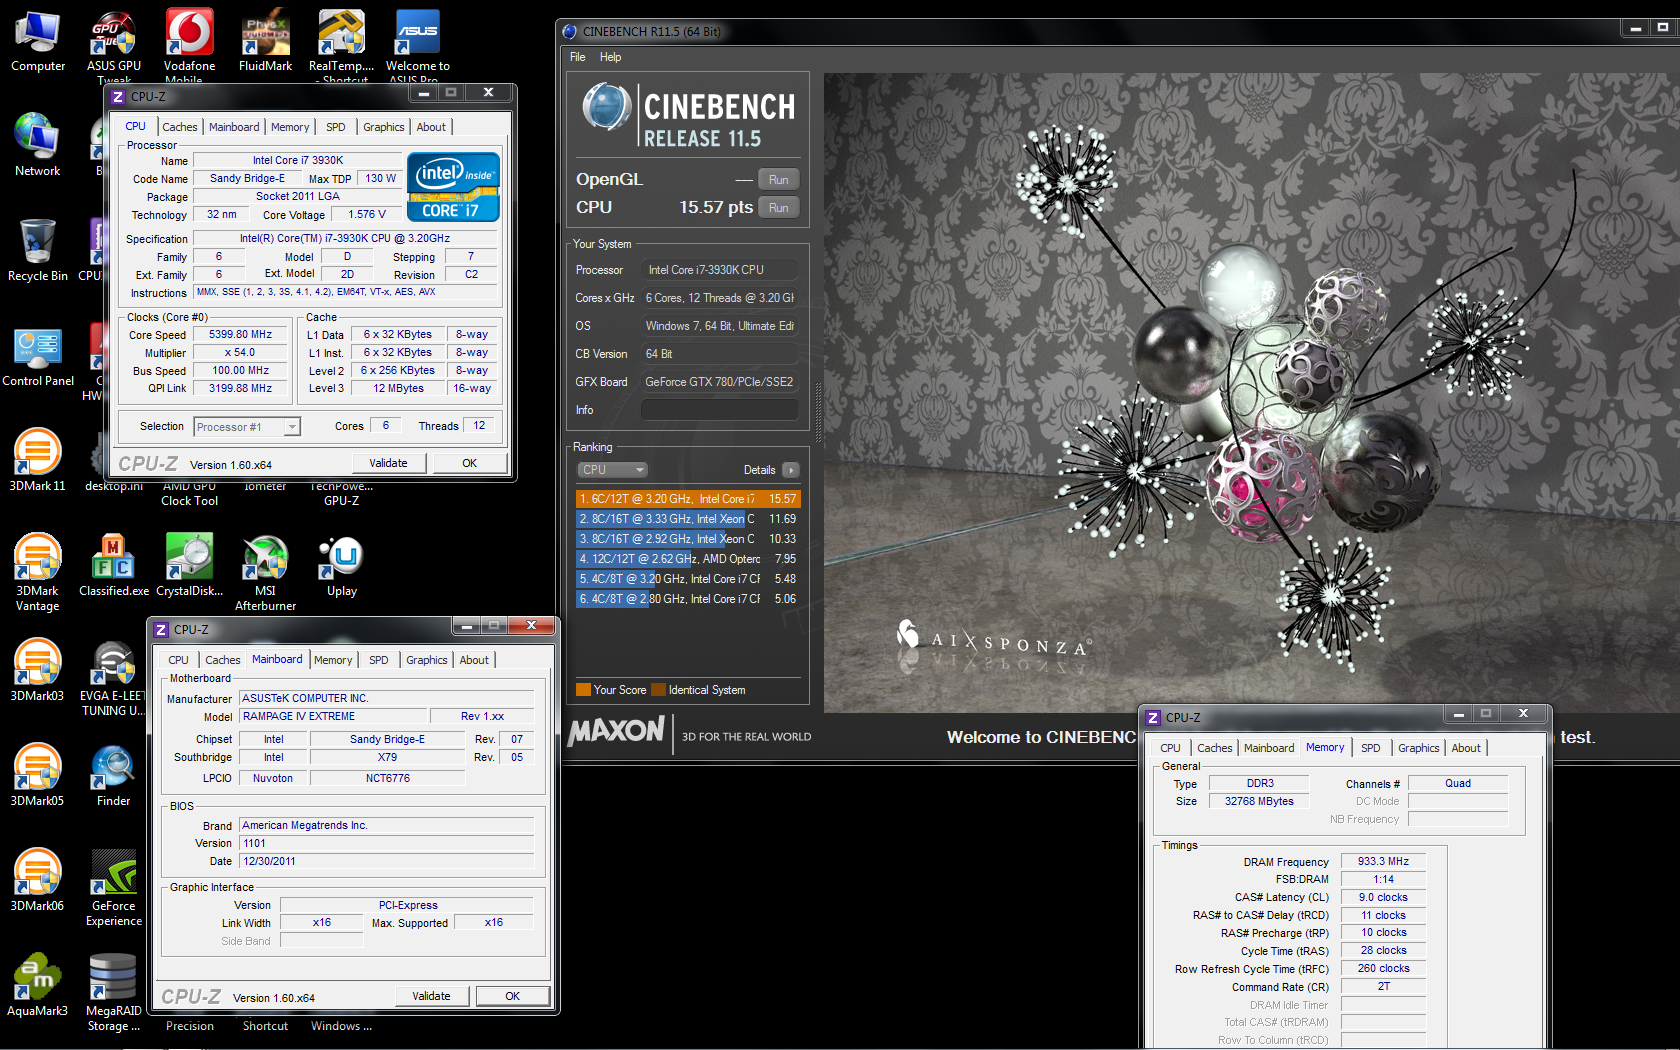
Task: Launch 3DMark Vantage shortcut
Action: (x=38, y=572)
